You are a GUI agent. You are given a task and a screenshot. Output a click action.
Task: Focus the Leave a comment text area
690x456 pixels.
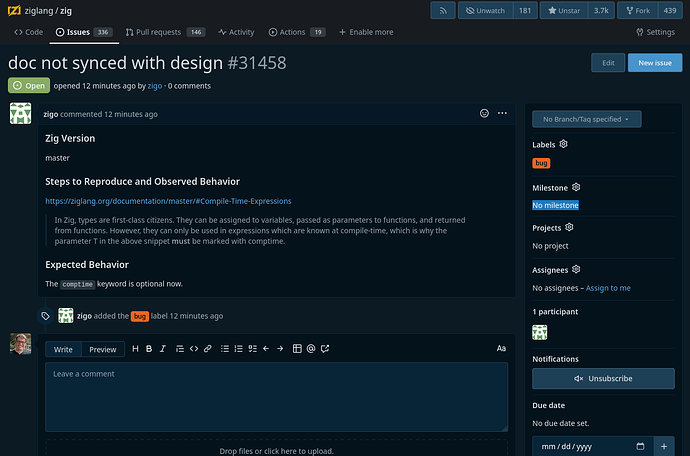[276, 397]
